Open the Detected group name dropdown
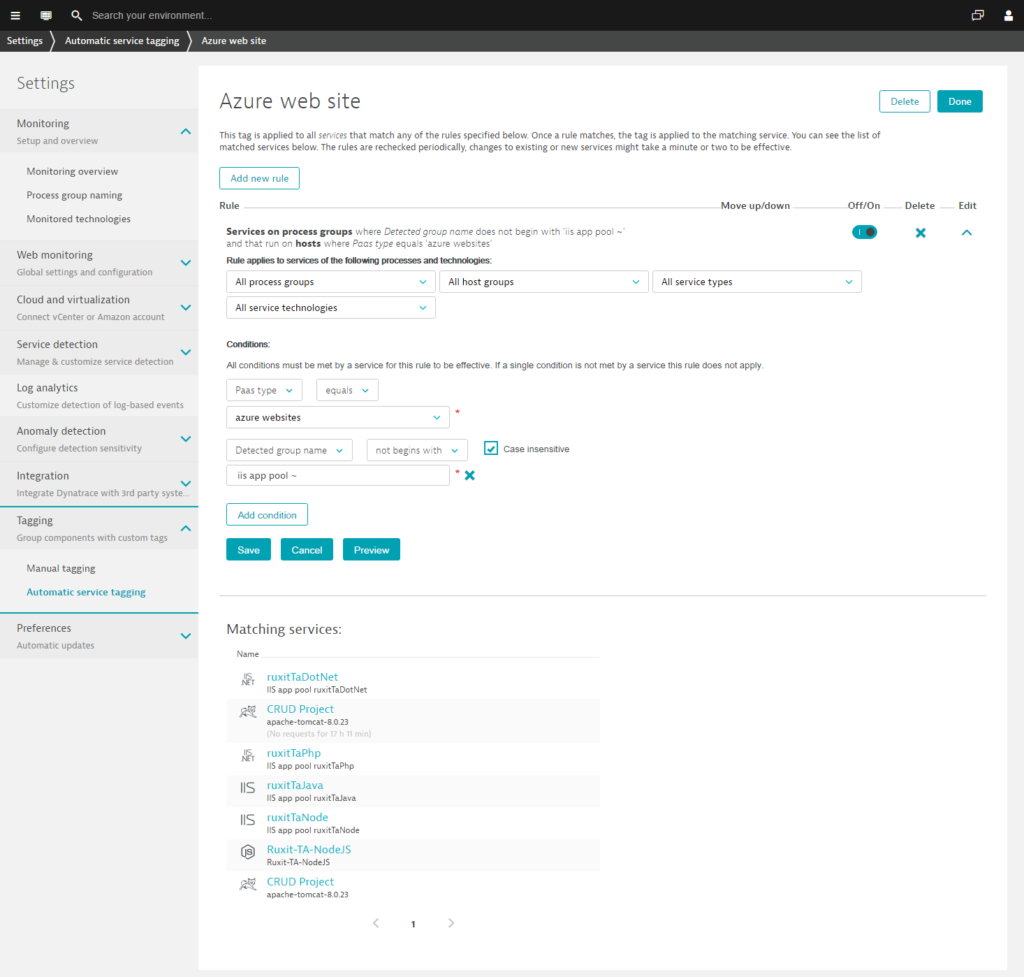This screenshot has width=1024, height=977. tap(289, 450)
